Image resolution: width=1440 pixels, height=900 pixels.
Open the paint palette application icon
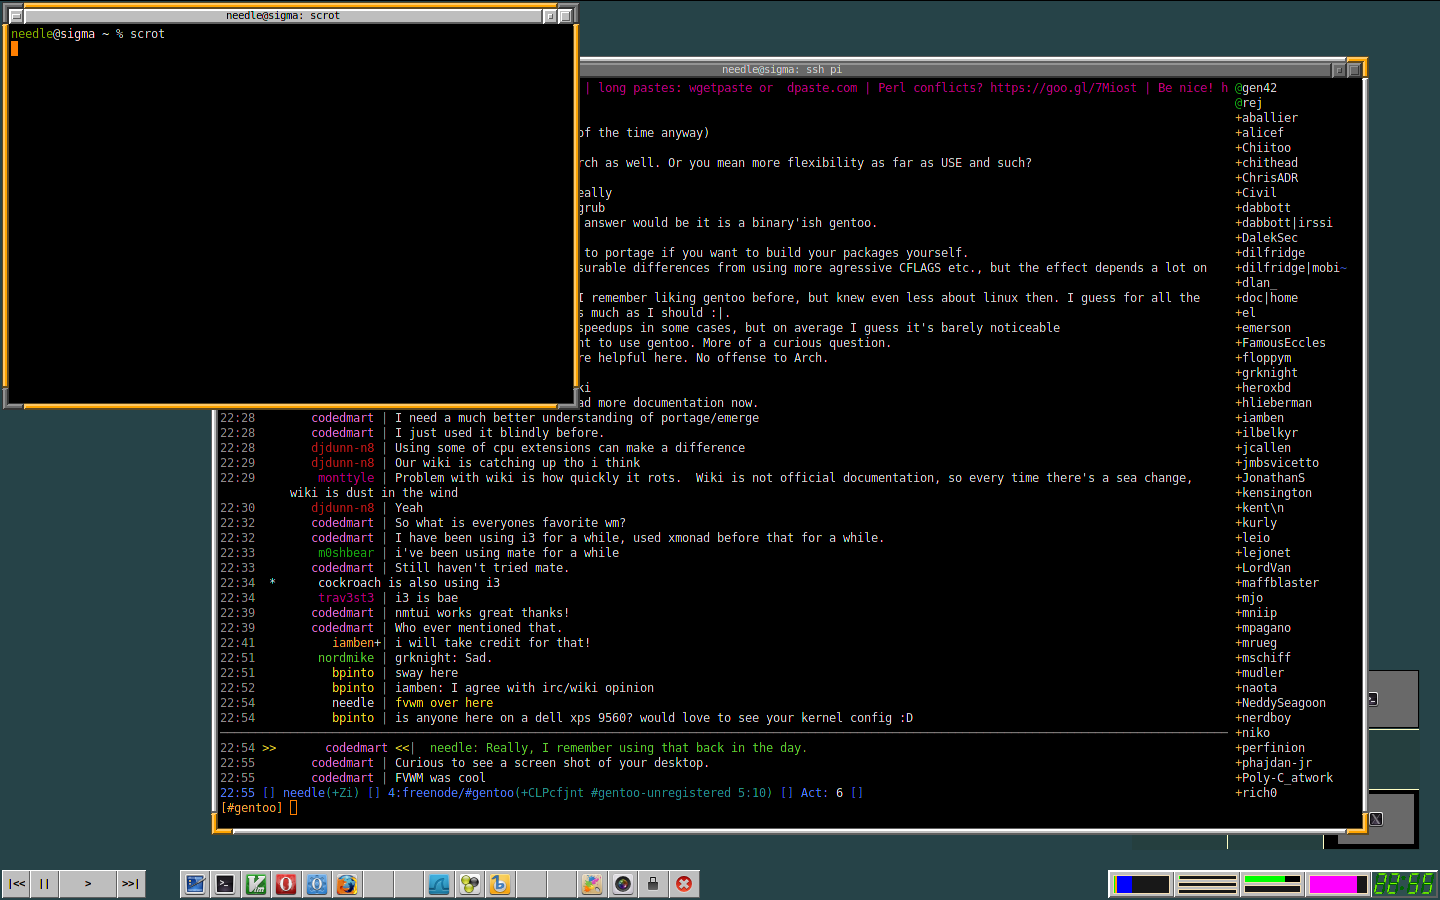coord(592,884)
